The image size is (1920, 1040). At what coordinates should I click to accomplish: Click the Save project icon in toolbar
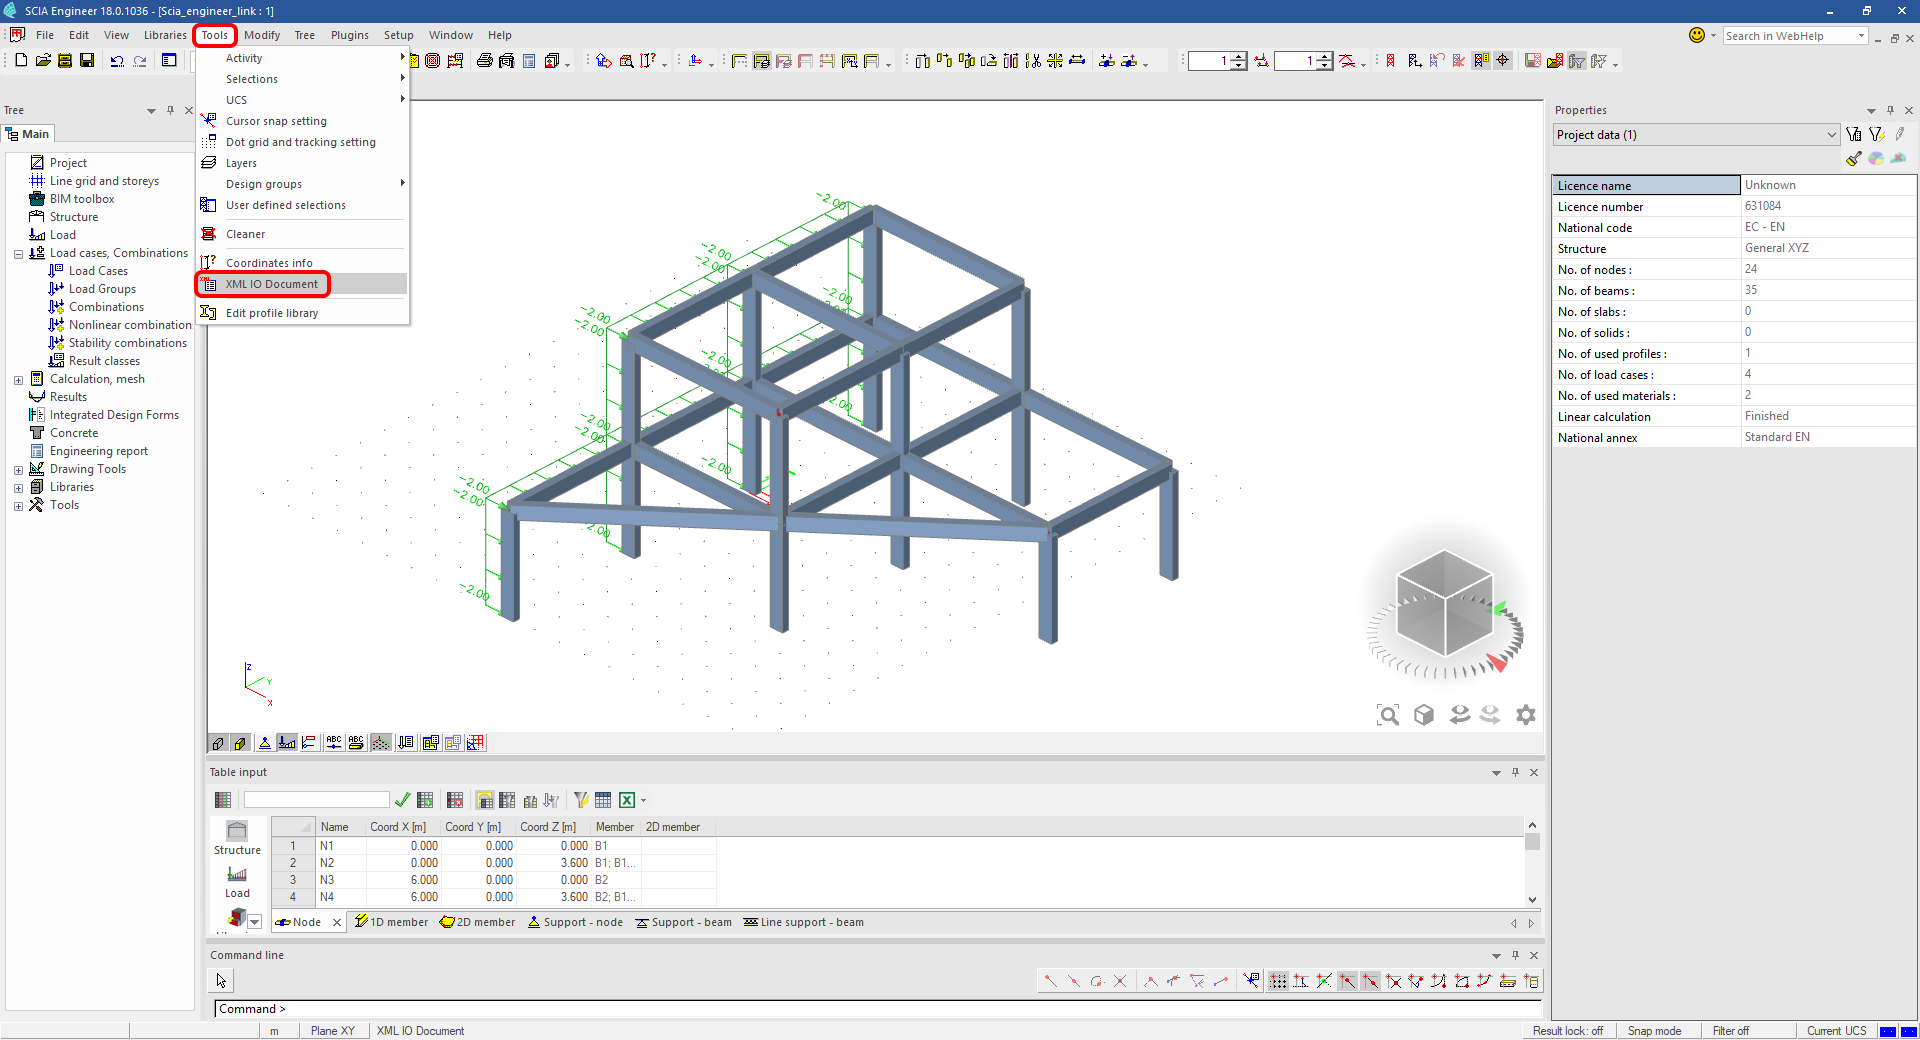tap(87, 61)
